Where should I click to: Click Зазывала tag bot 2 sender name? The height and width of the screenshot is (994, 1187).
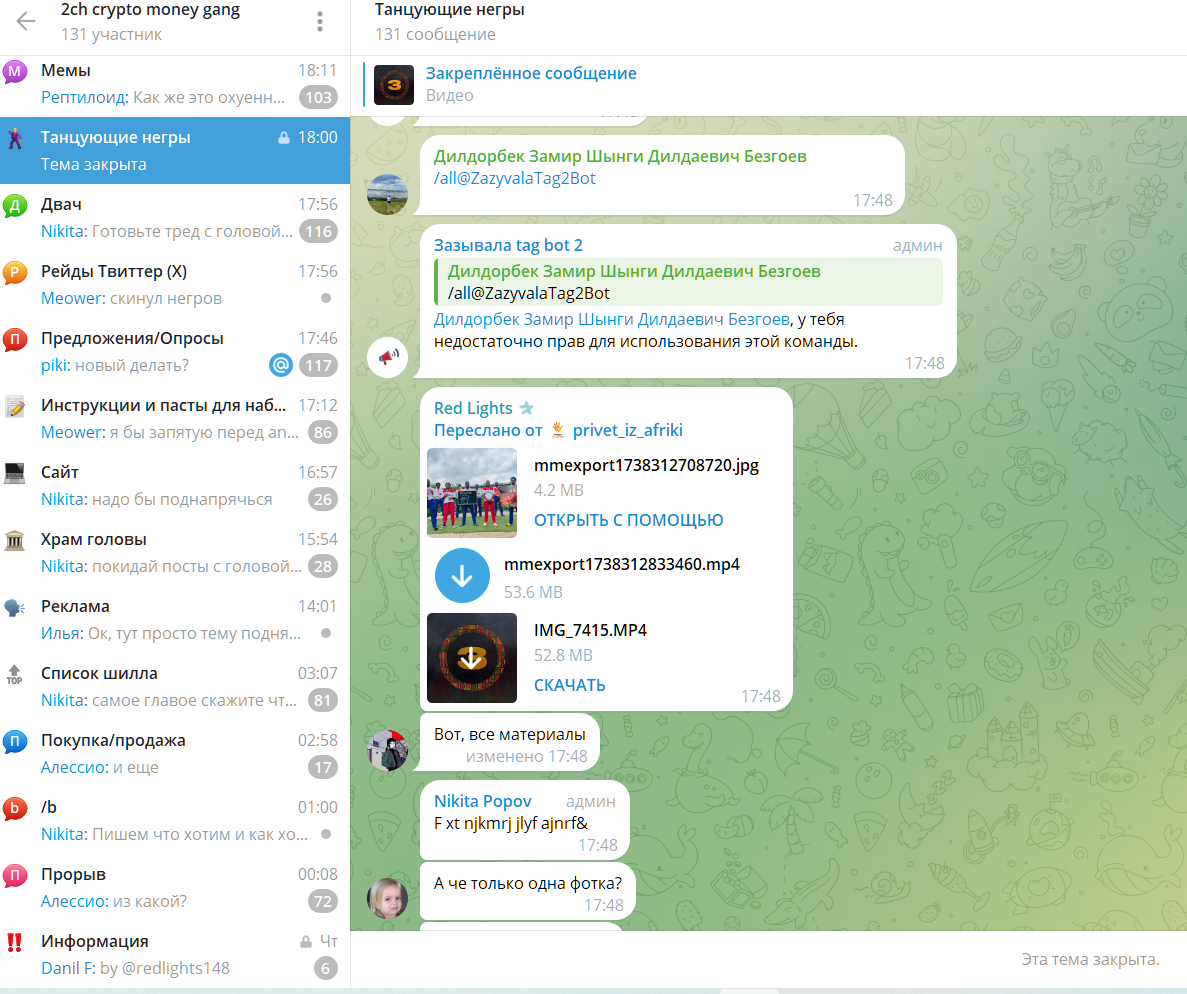508,245
